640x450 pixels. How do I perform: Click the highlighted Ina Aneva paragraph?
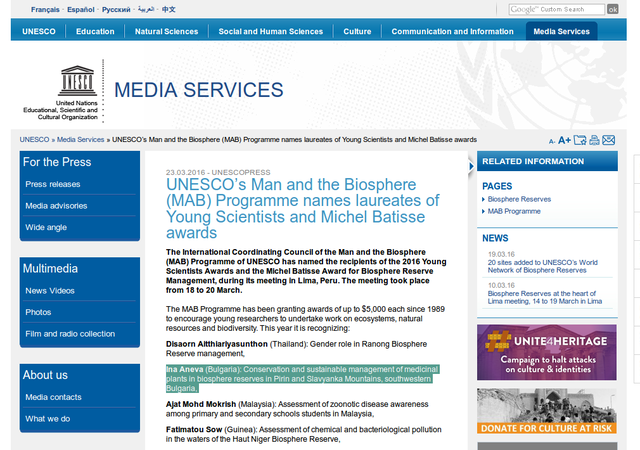click(302, 379)
